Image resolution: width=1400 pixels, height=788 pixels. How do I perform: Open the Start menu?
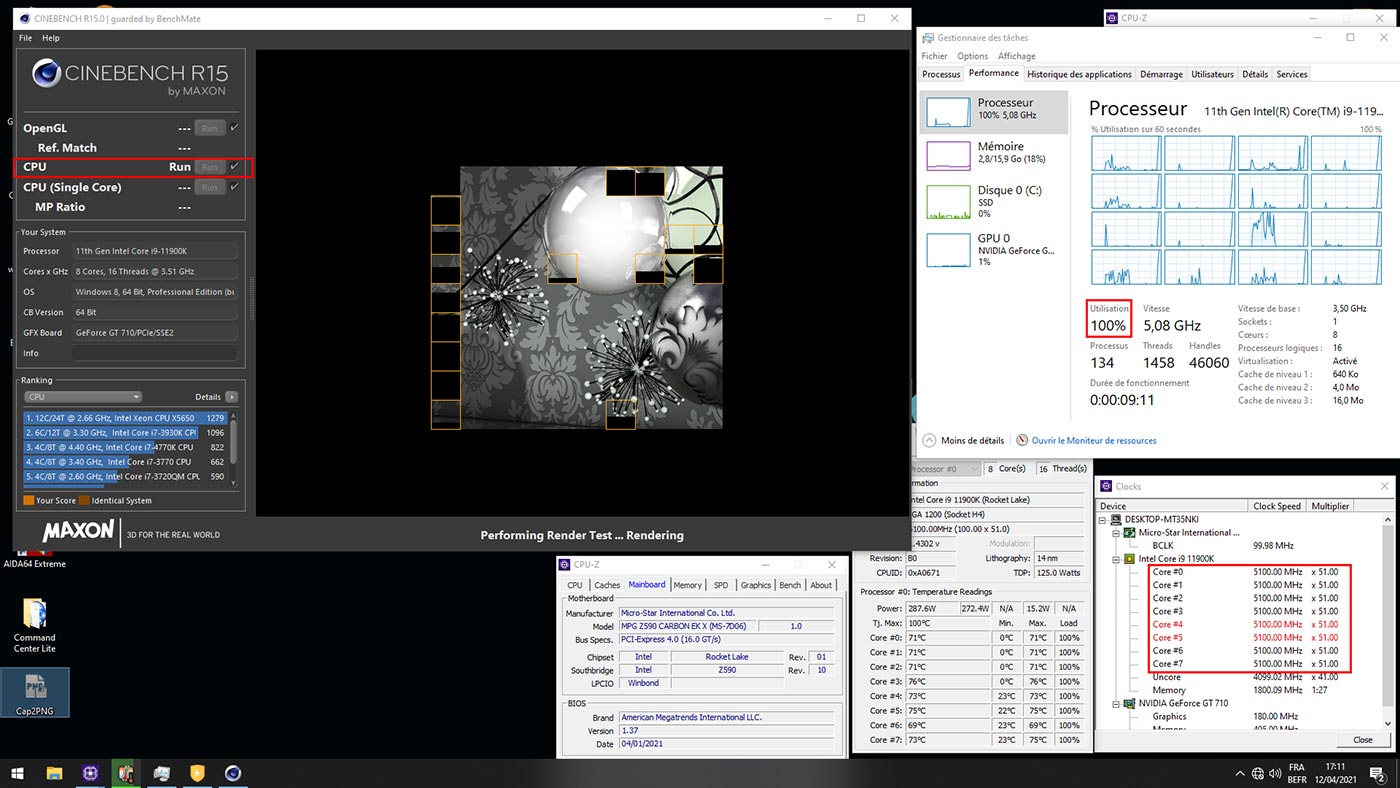point(18,773)
